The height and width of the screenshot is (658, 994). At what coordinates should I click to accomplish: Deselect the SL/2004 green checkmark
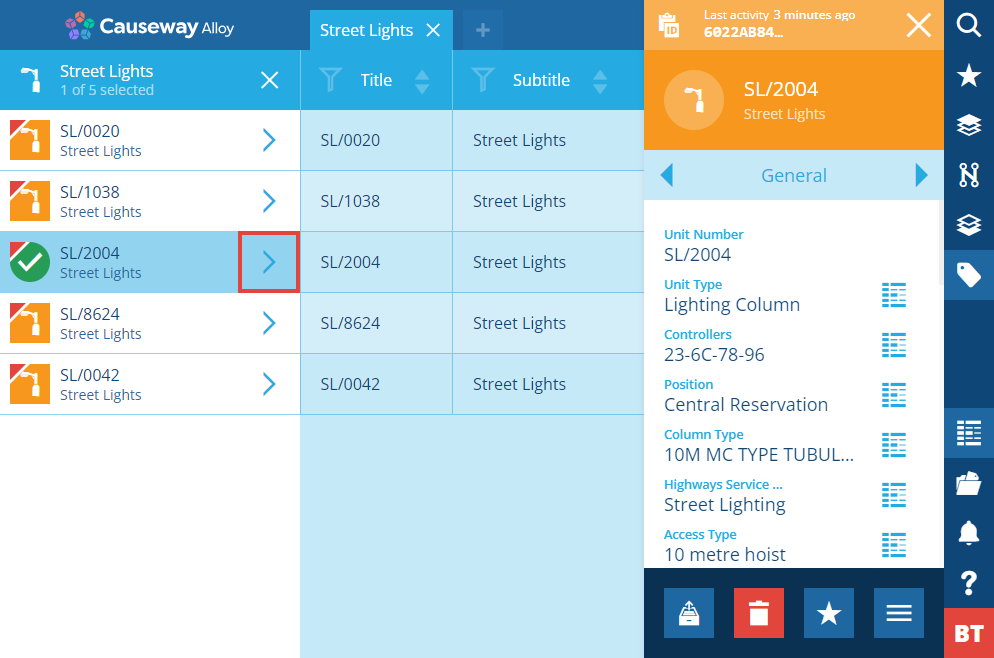pos(30,262)
